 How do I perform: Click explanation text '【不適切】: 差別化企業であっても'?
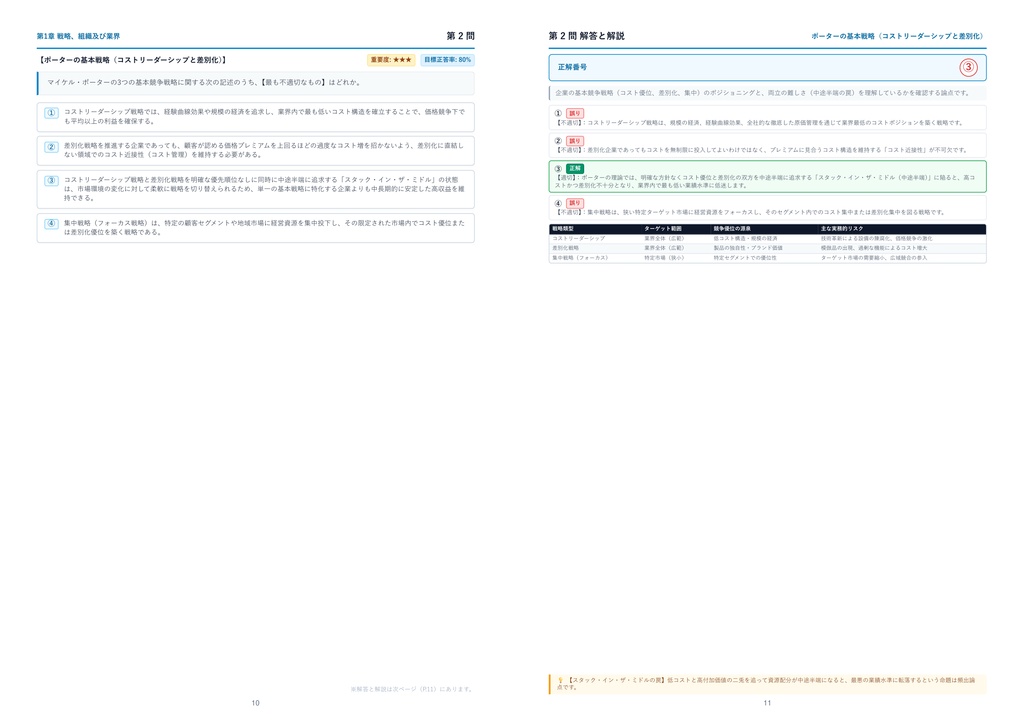761,150
